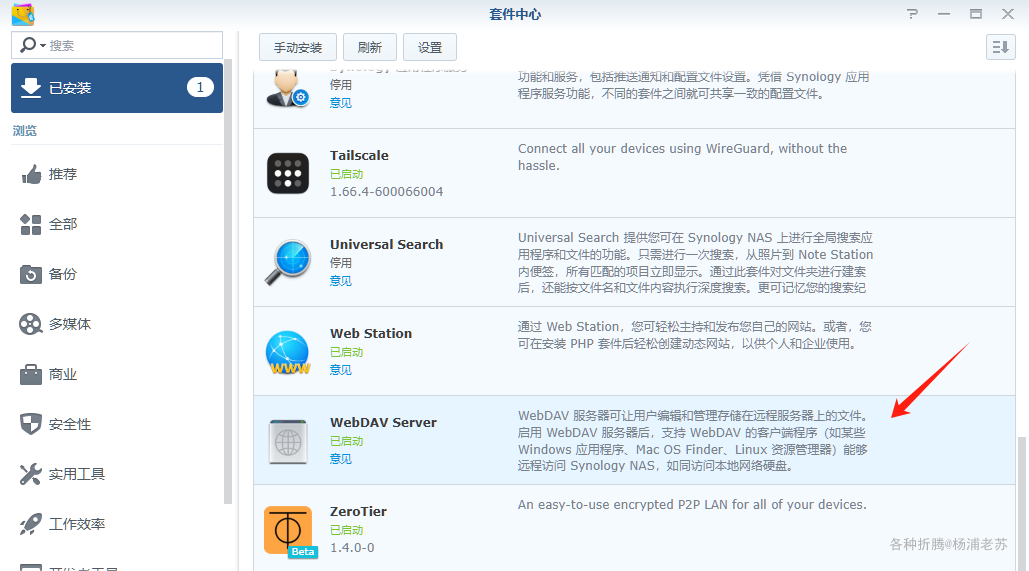Open the Tailscale package title
Viewport: 1029px width, 571px height.
(359, 156)
